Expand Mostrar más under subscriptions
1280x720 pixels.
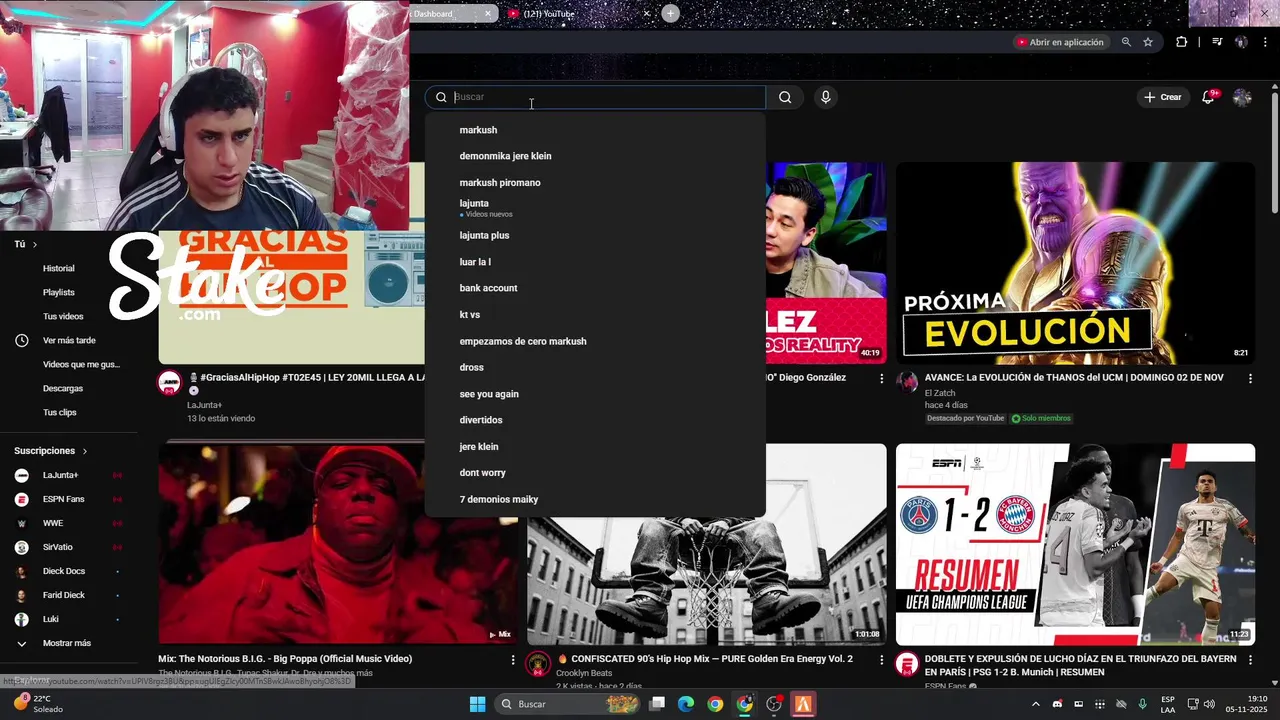point(66,643)
